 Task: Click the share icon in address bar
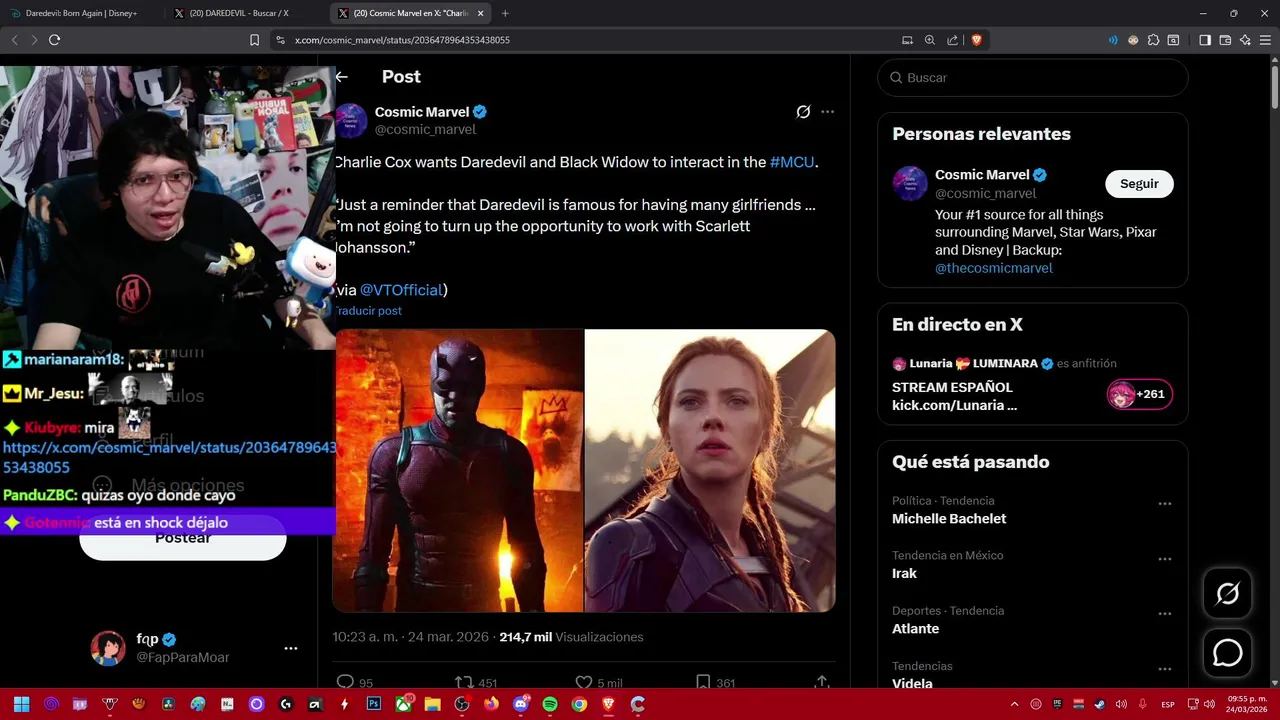pyautogui.click(x=953, y=40)
